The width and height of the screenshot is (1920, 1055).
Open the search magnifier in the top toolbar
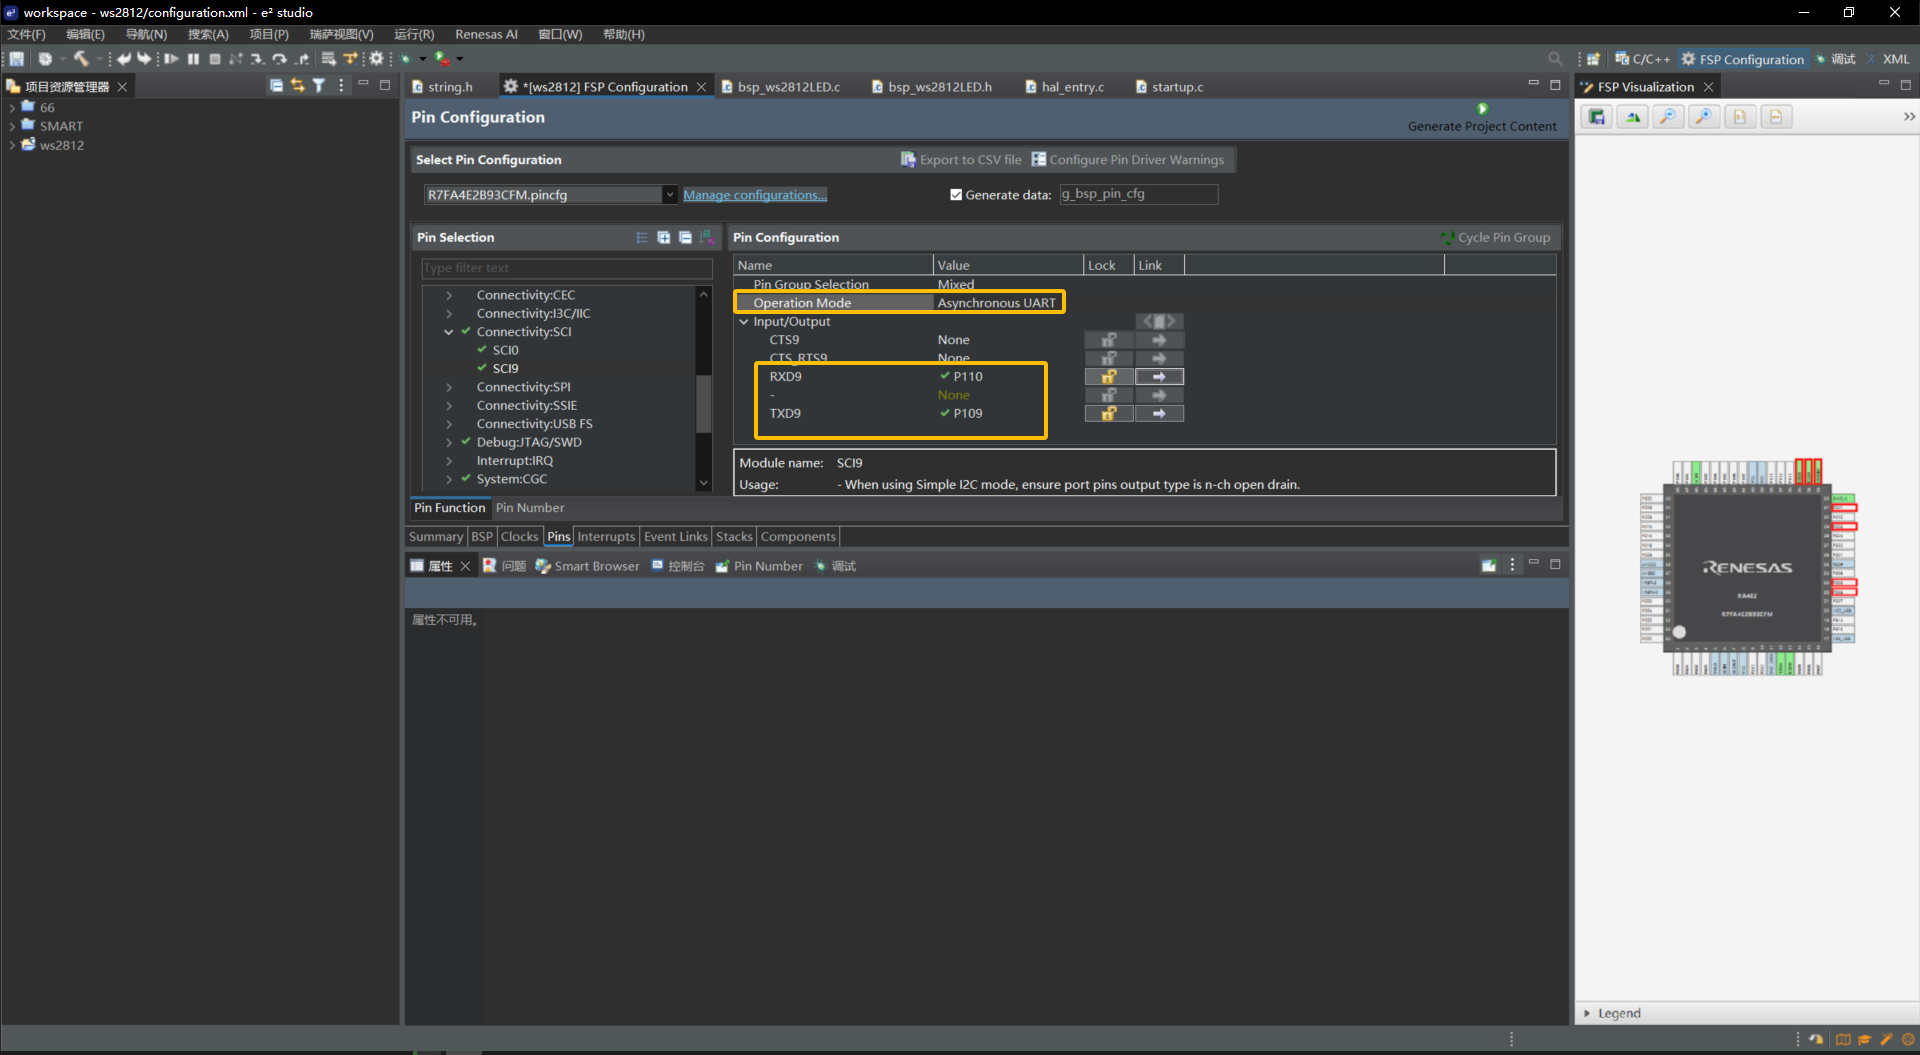1555,59
